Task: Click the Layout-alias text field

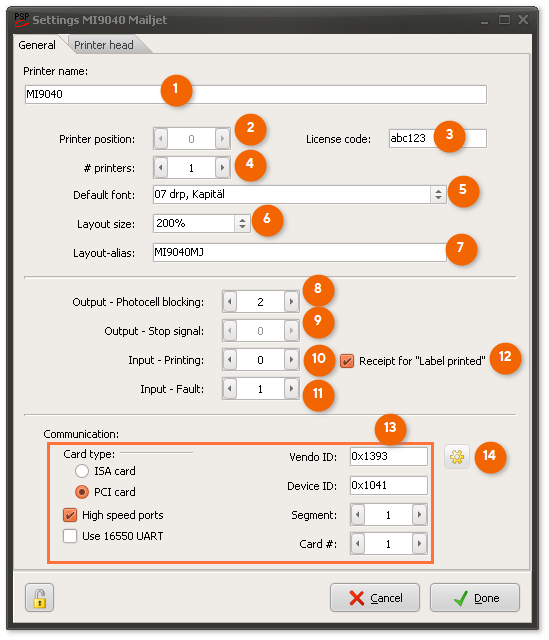Action: pos(300,252)
